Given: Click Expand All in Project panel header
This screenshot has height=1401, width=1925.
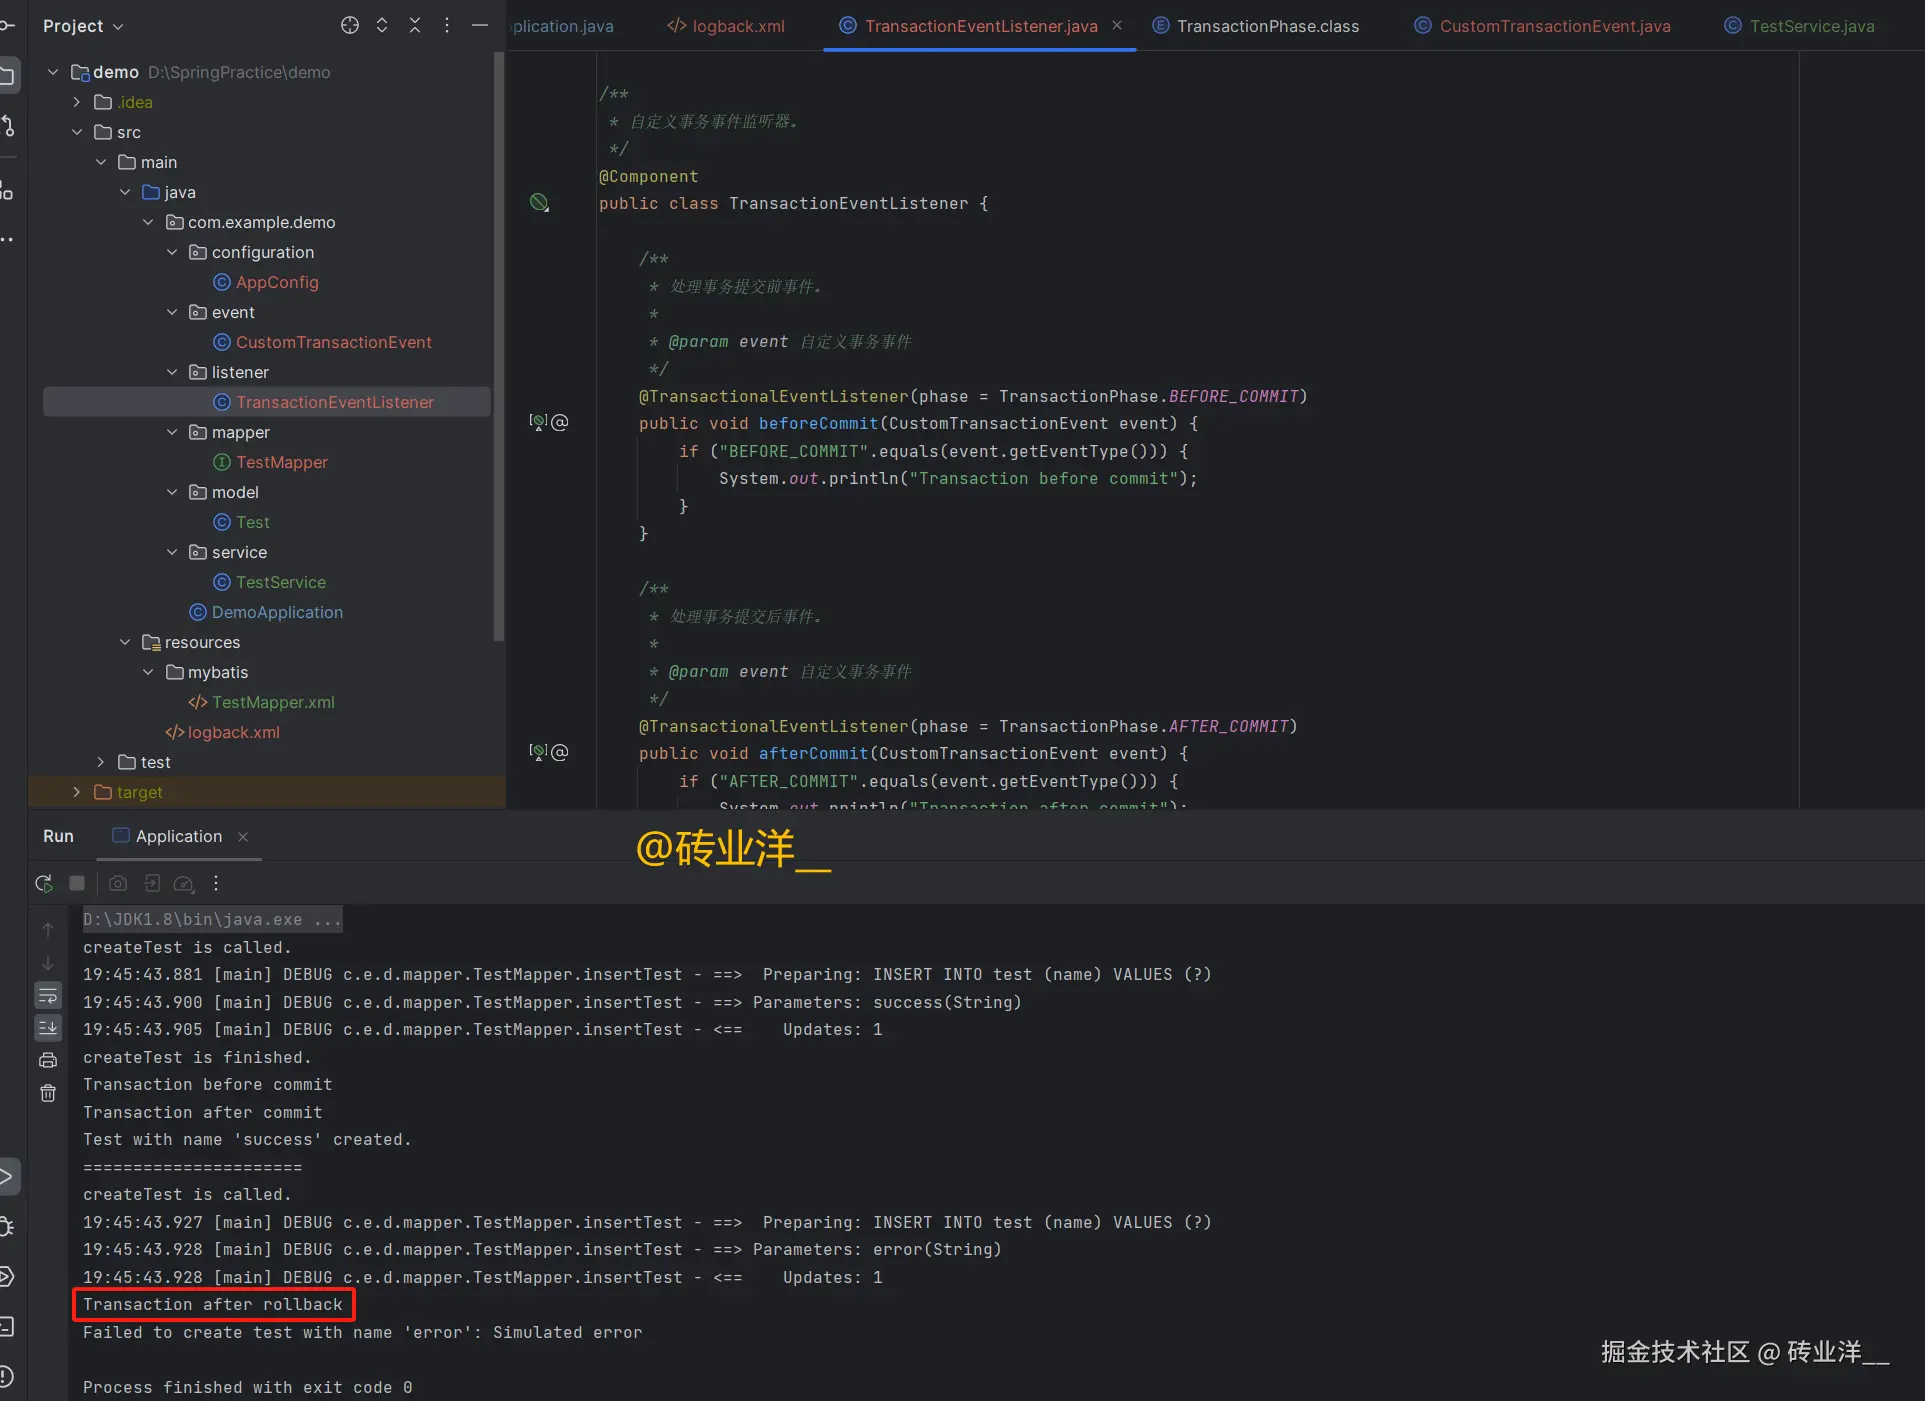Looking at the screenshot, I should (382, 26).
